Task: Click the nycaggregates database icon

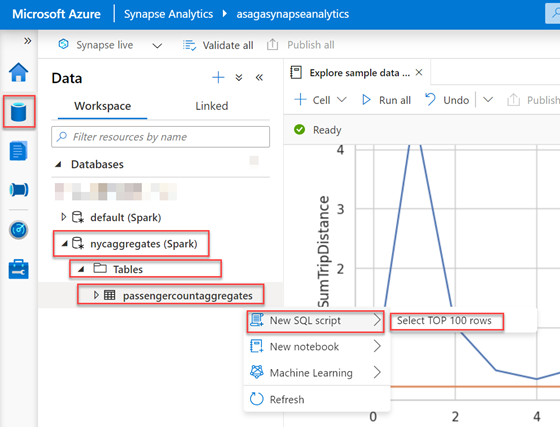Action: 78,243
